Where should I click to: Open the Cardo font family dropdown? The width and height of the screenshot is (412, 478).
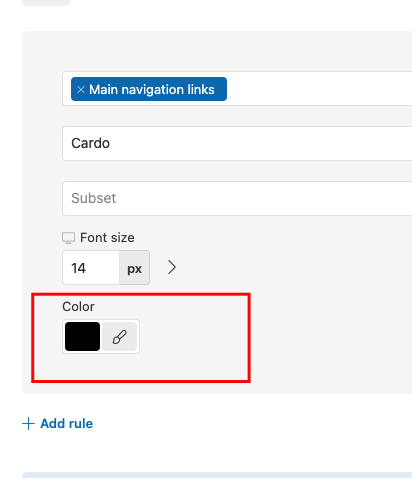pyautogui.click(x=237, y=144)
